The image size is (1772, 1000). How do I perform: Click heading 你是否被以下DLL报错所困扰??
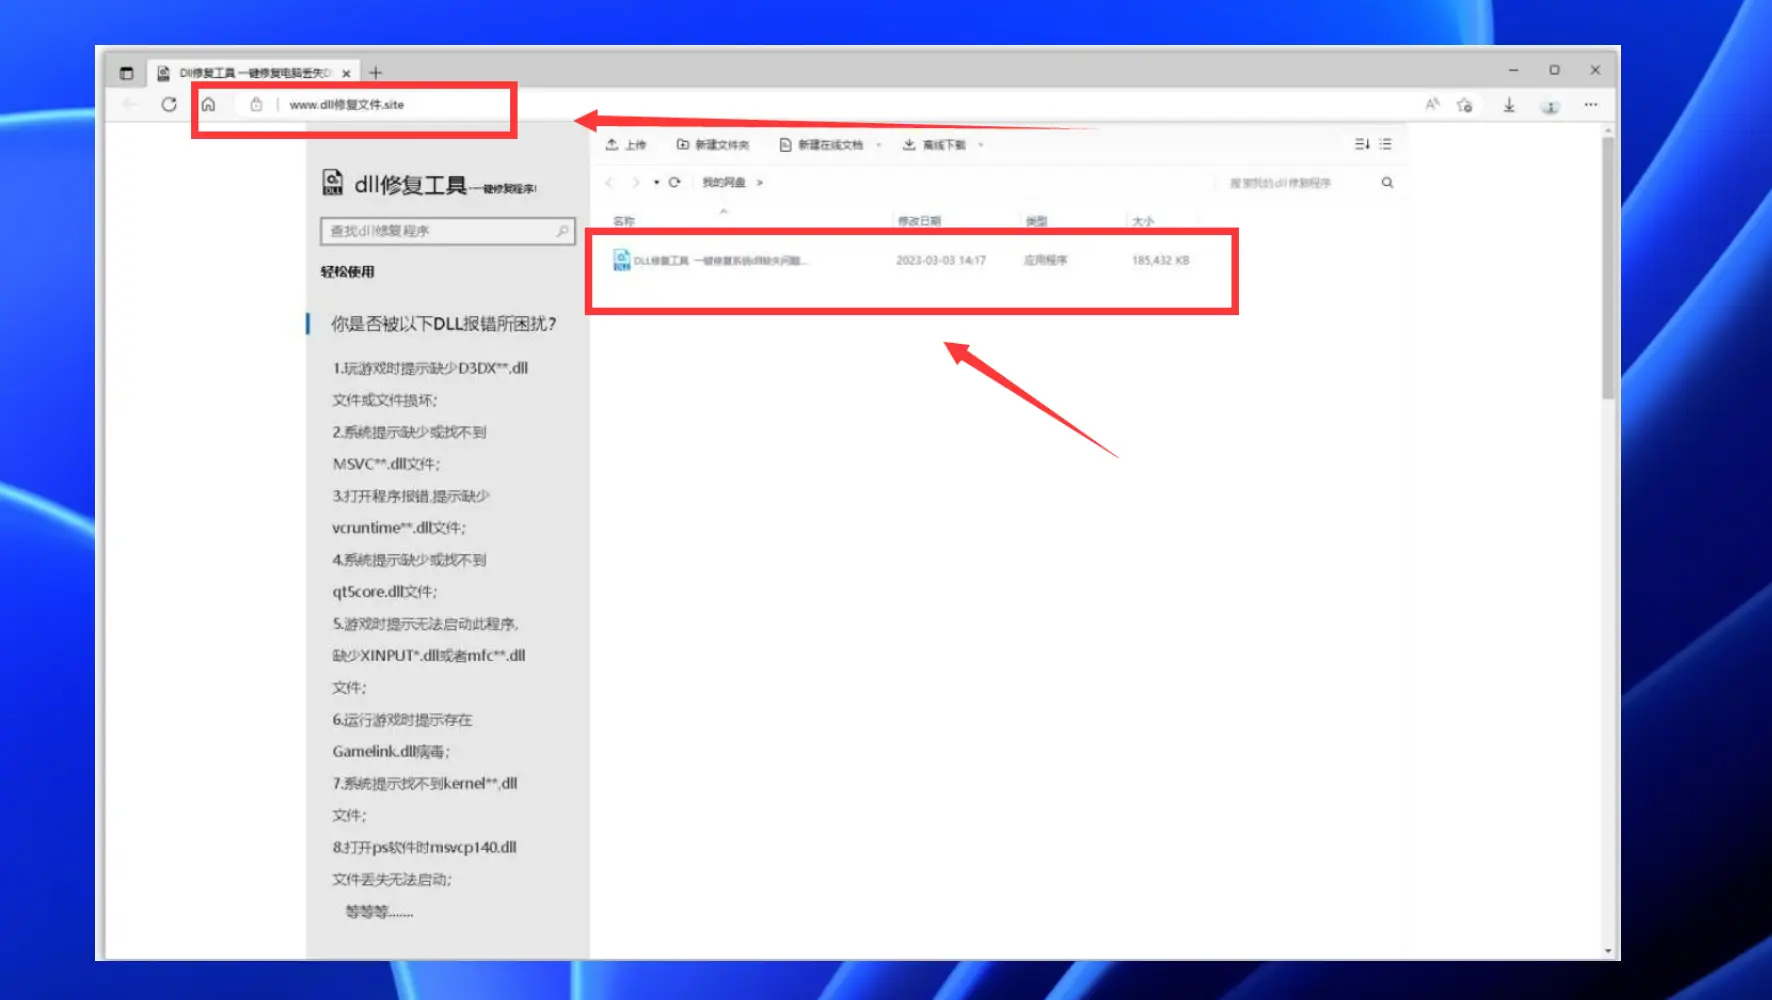[x=444, y=324]
